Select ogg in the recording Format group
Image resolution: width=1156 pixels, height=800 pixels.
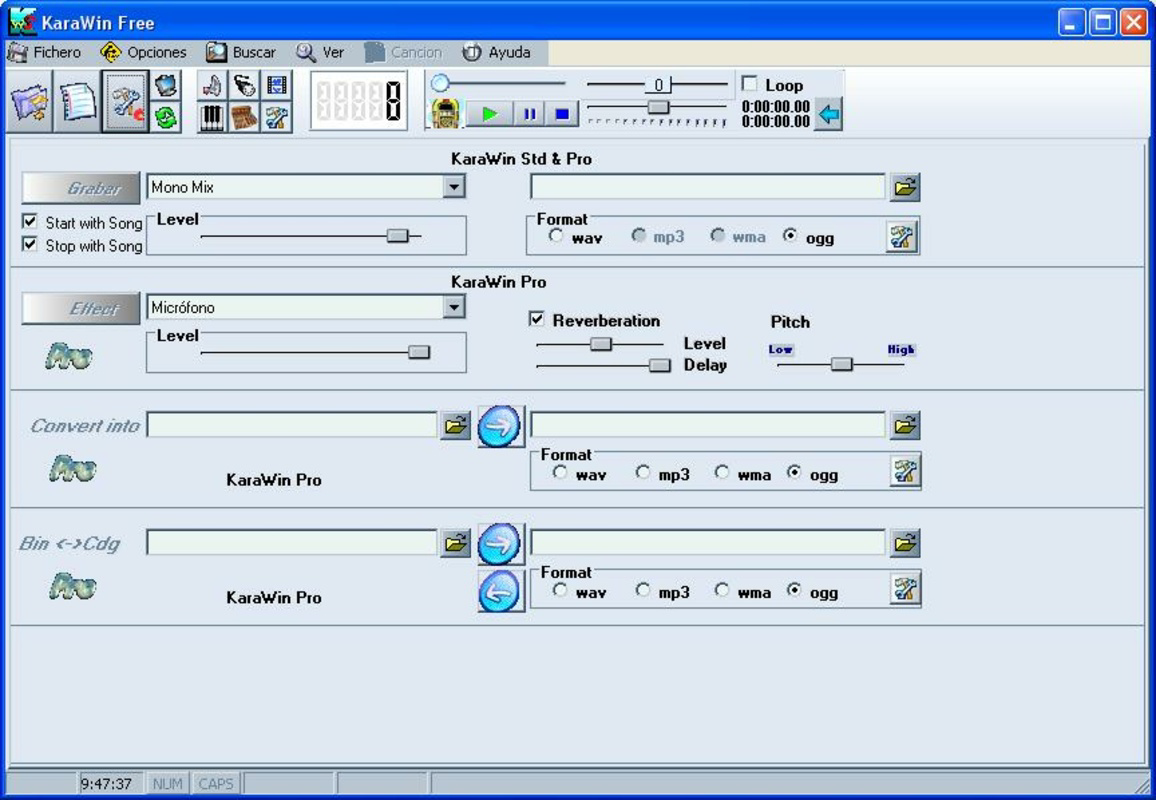click(790, 236)
